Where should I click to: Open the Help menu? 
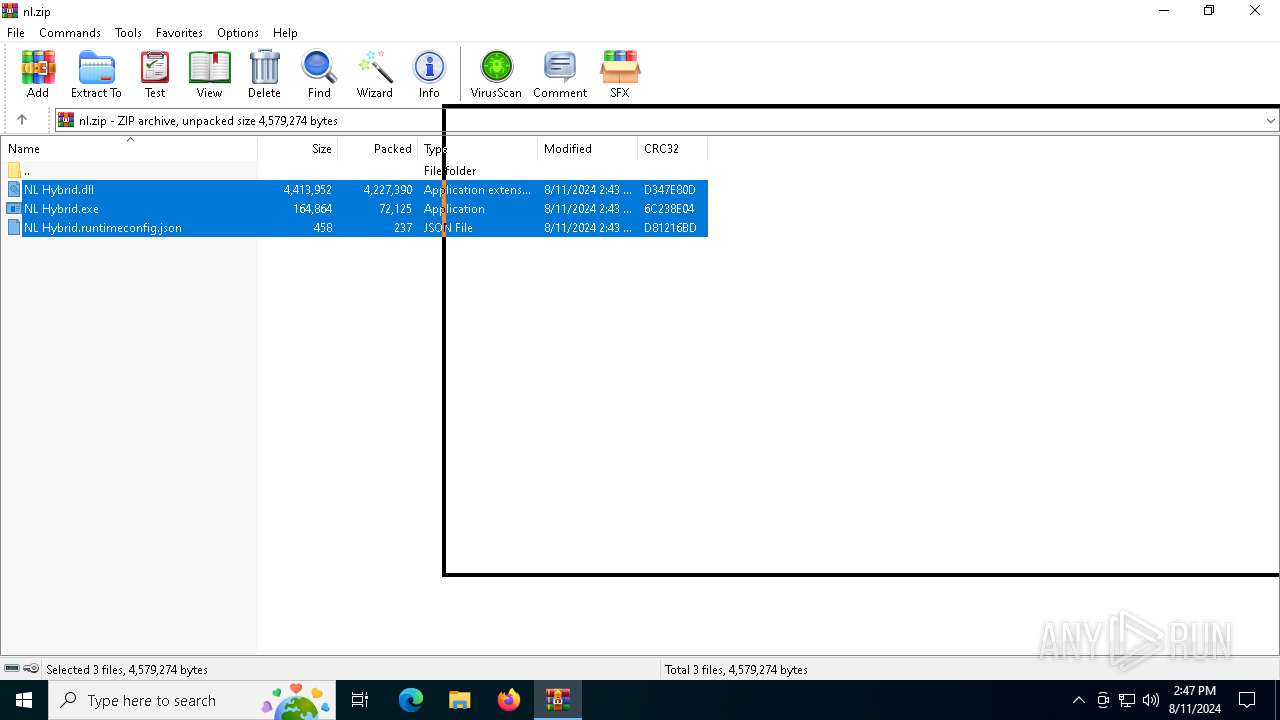point(285,33)
